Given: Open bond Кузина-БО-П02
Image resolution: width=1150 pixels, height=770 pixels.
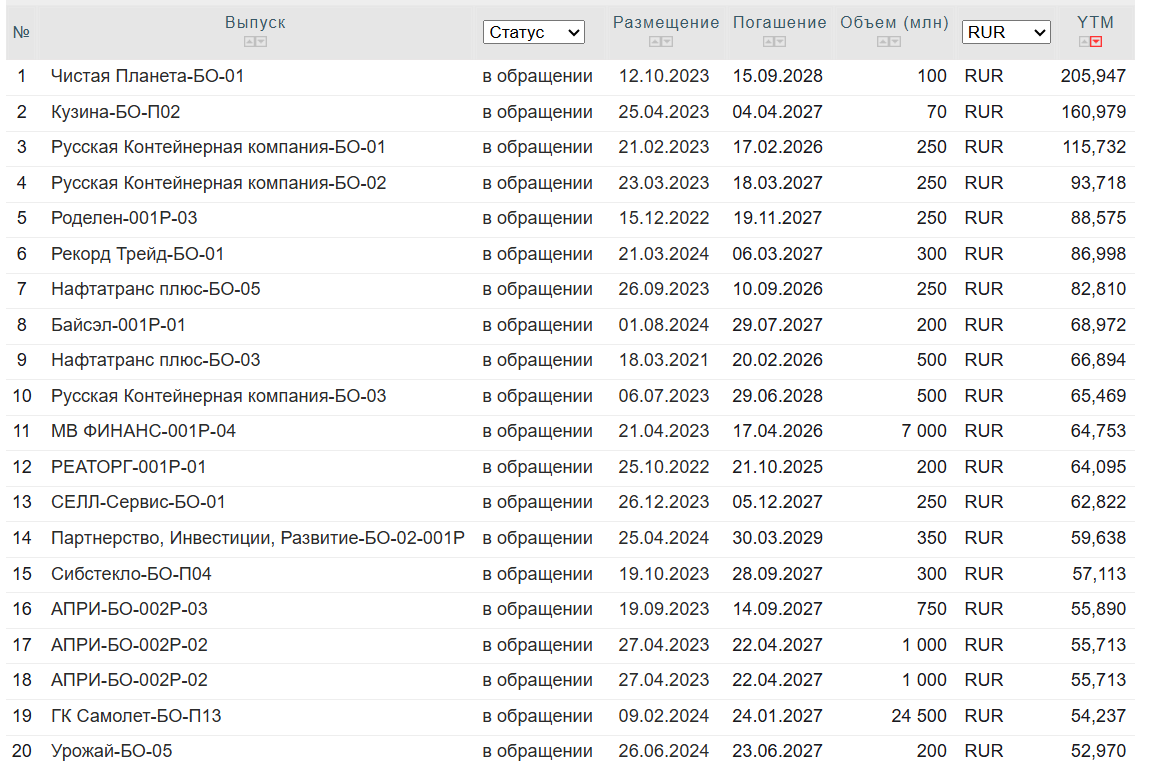Looking at the screenshot, I should [115, 112].
